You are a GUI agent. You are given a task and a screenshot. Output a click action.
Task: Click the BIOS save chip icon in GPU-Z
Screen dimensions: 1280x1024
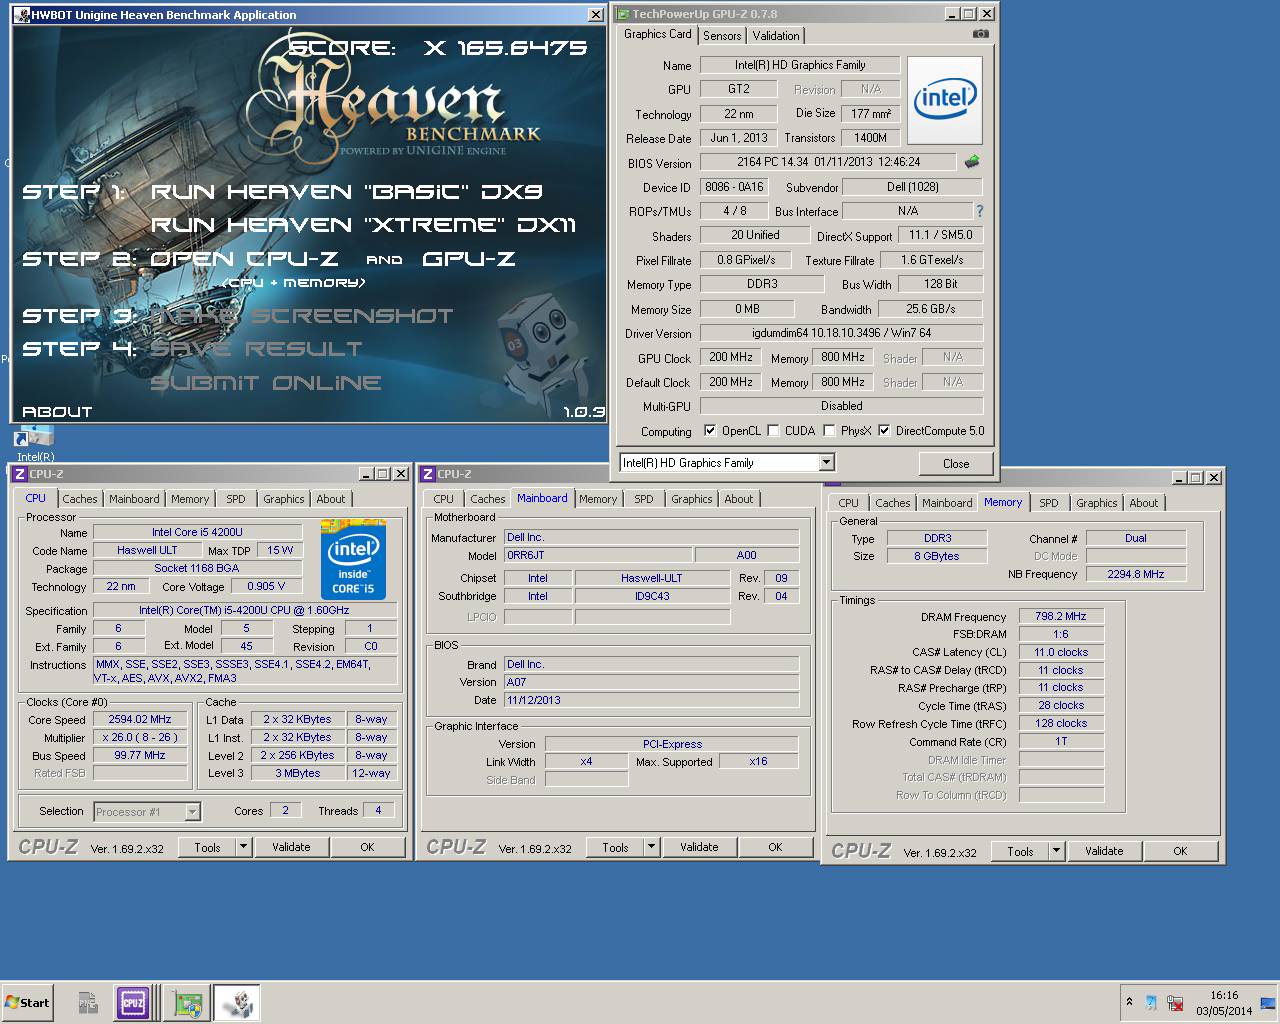(x=971, y=161)
